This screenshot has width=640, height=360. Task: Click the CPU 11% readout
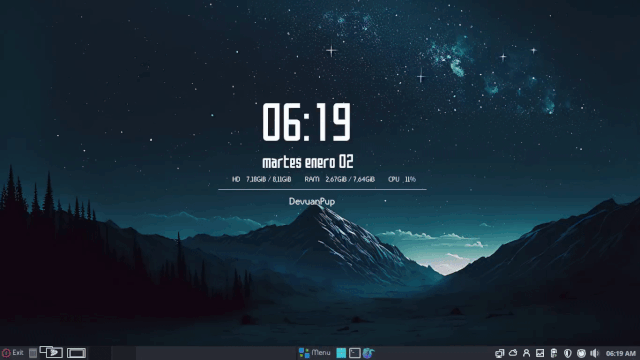(x=402, y=179)
